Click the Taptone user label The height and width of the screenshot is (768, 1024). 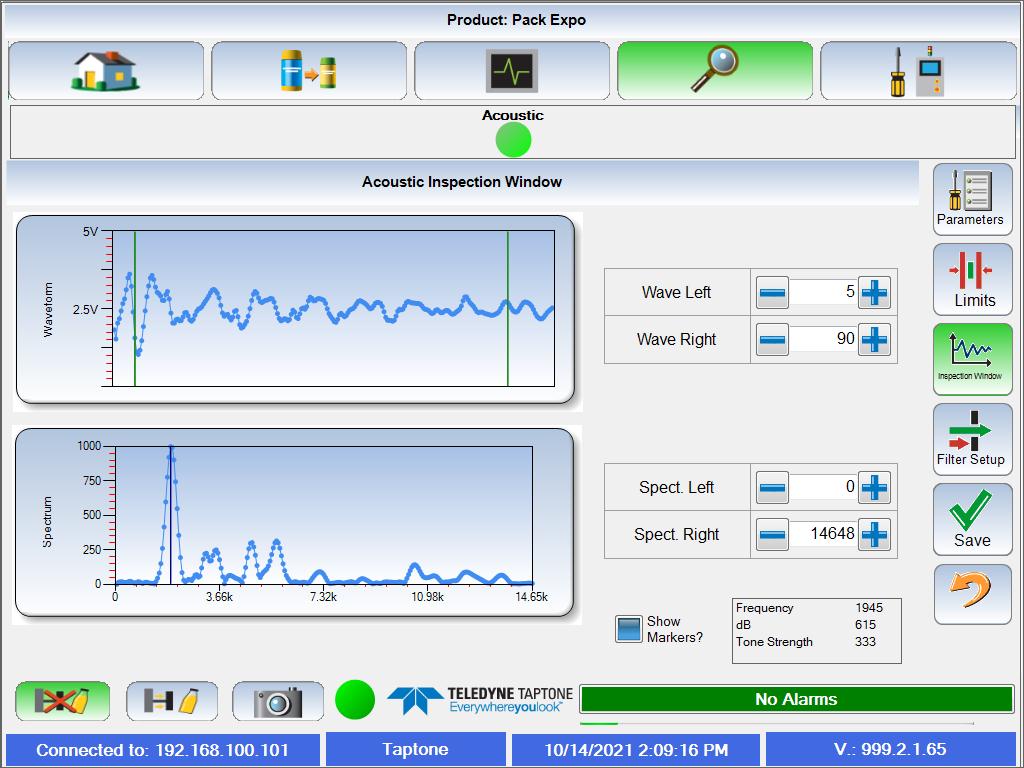click(415, 750)
